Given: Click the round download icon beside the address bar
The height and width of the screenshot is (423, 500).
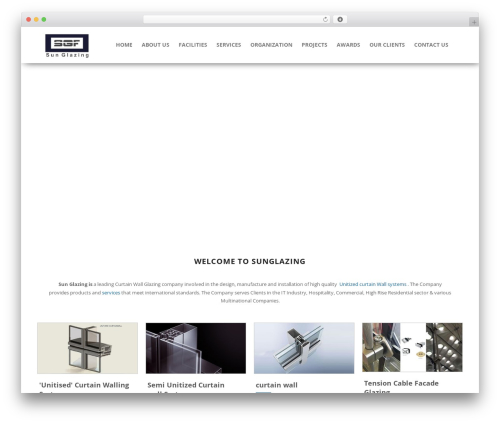Looking at the screenshot, I should (340, 20).
